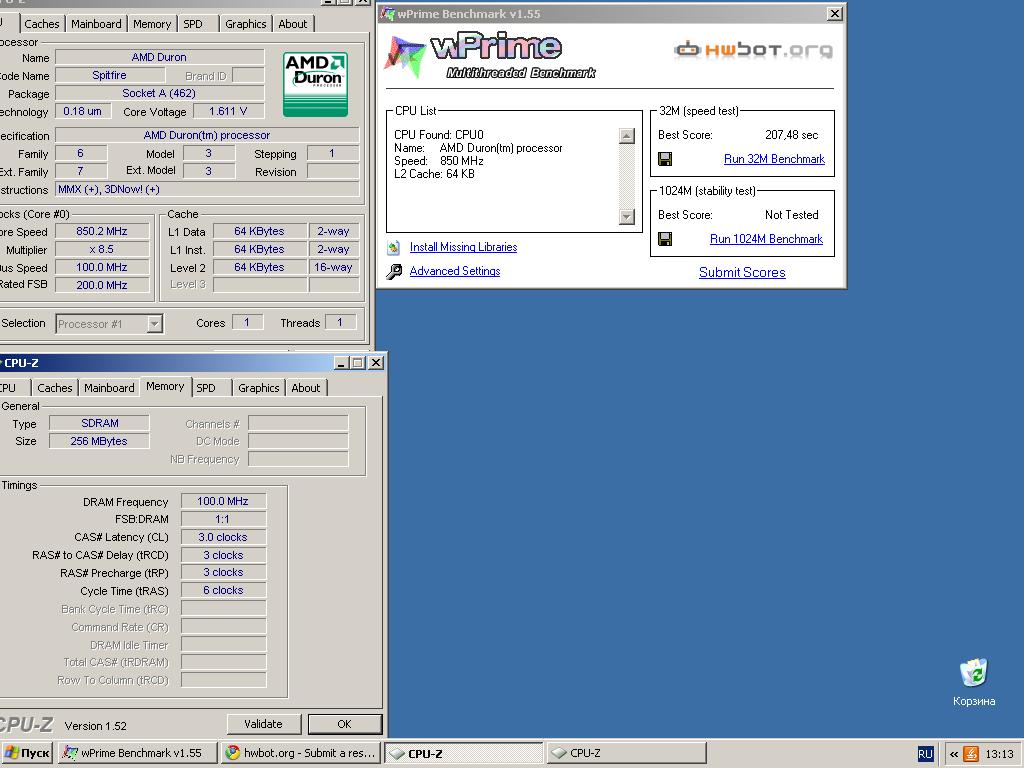Image resolution: width=1024 pixels, height=768 pixels.
Task: Open the About tab in lower CPU-Z window
Action: pyautogui.click(x=306, y=388)
